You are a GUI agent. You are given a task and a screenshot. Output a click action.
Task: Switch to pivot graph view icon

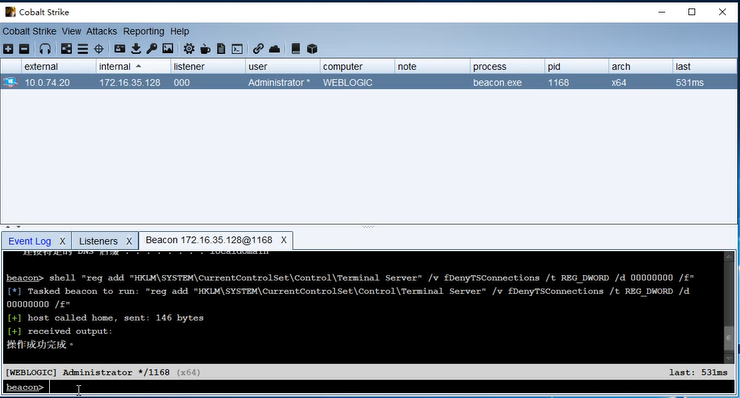[67, 49]
